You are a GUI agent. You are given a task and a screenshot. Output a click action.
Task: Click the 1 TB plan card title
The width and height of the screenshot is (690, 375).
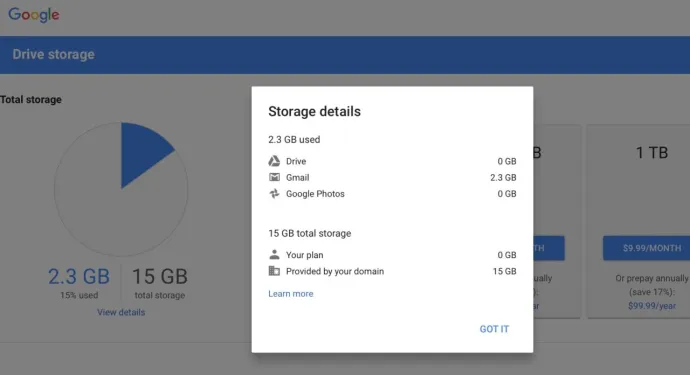point(652,153)
